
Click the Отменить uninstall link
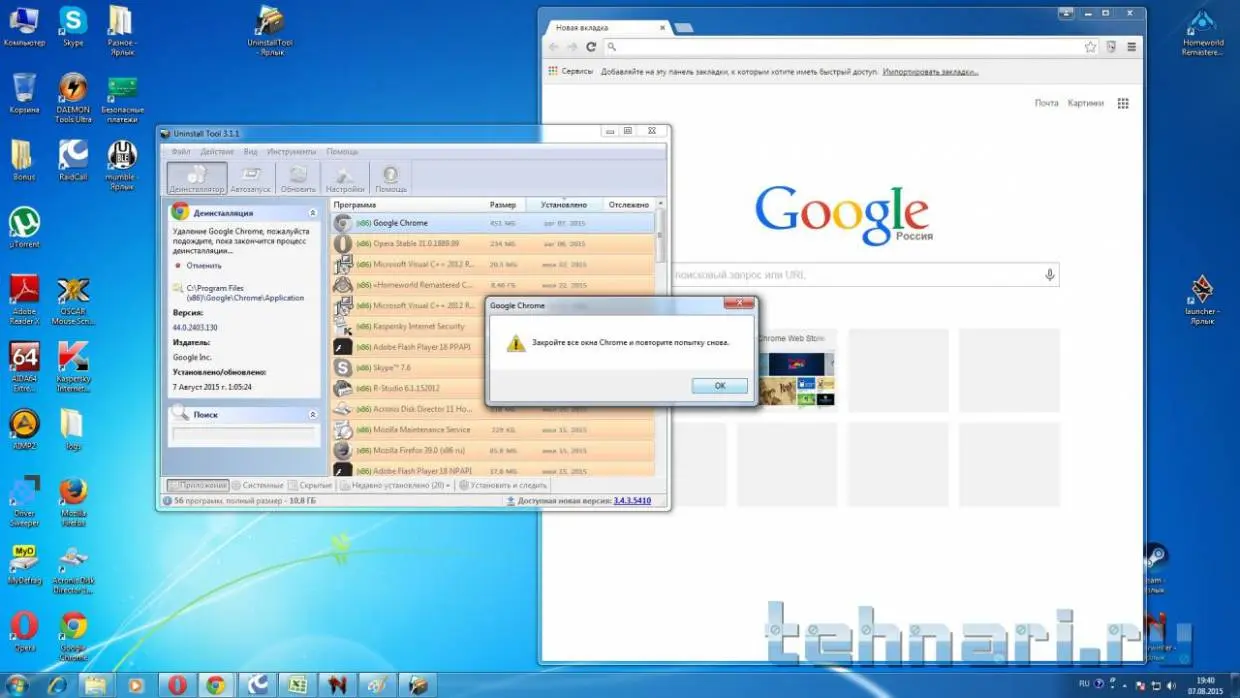click(x=203, y=266)
